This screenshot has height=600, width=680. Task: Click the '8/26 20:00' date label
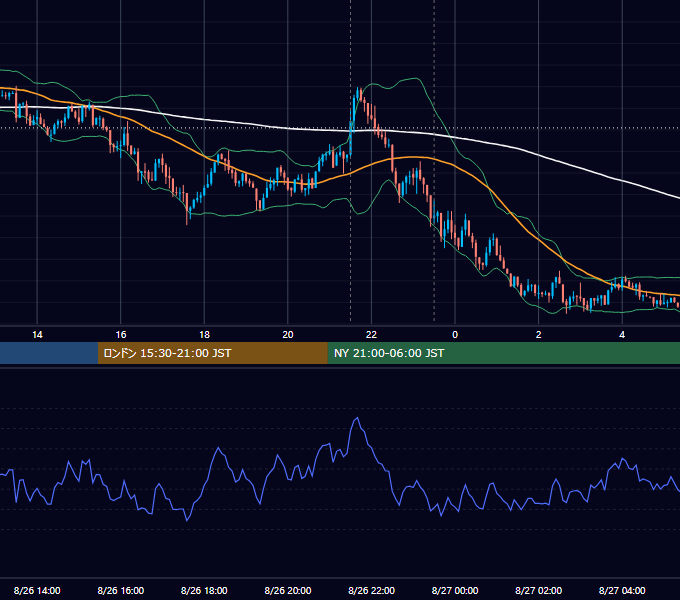click(x=288, y=590)
